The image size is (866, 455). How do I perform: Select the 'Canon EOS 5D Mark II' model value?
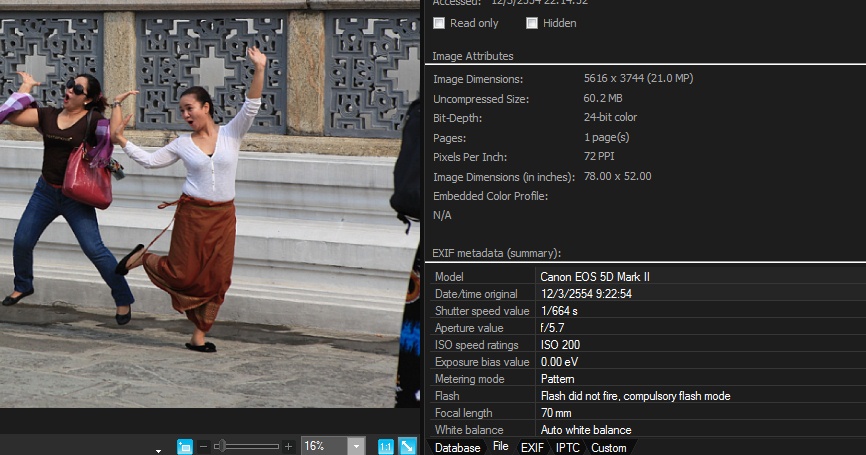595,277
